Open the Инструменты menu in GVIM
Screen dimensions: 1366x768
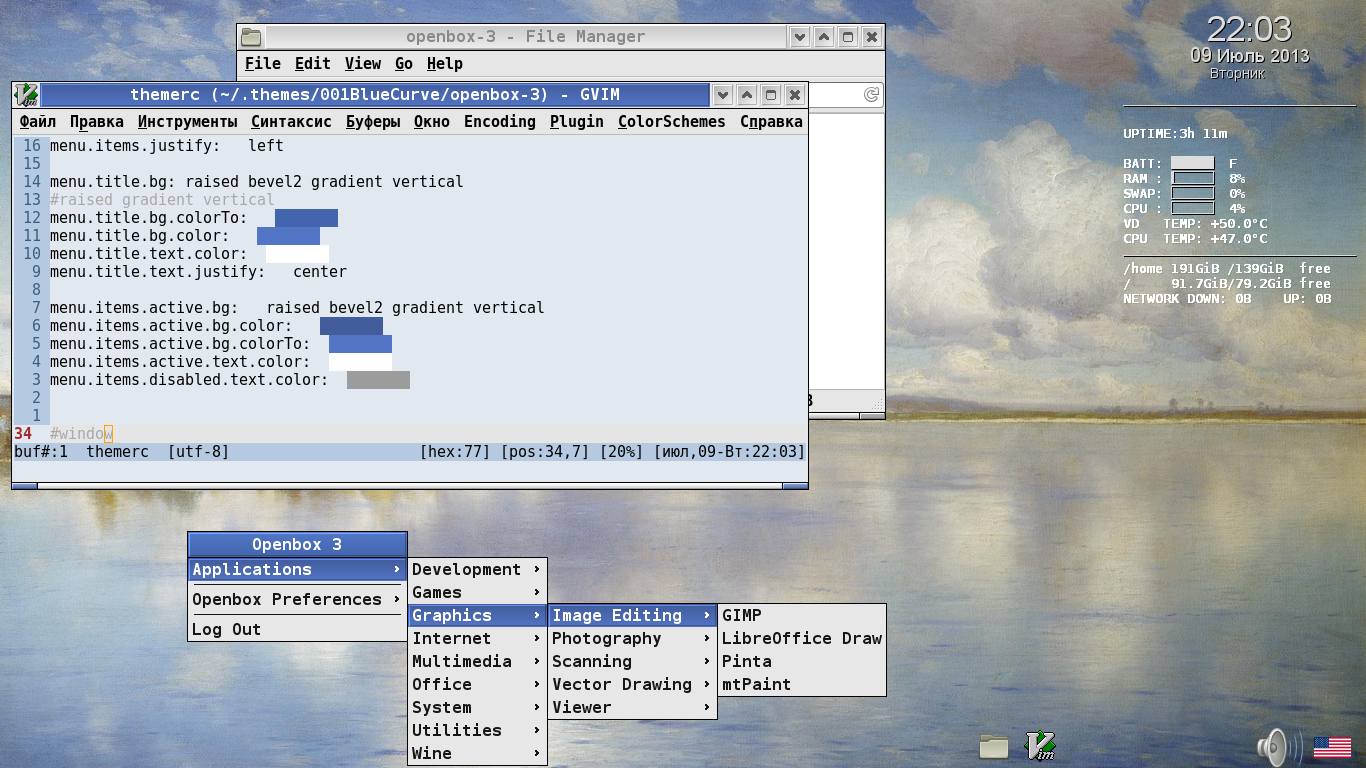pyautogui.click(x=188, y=122)
